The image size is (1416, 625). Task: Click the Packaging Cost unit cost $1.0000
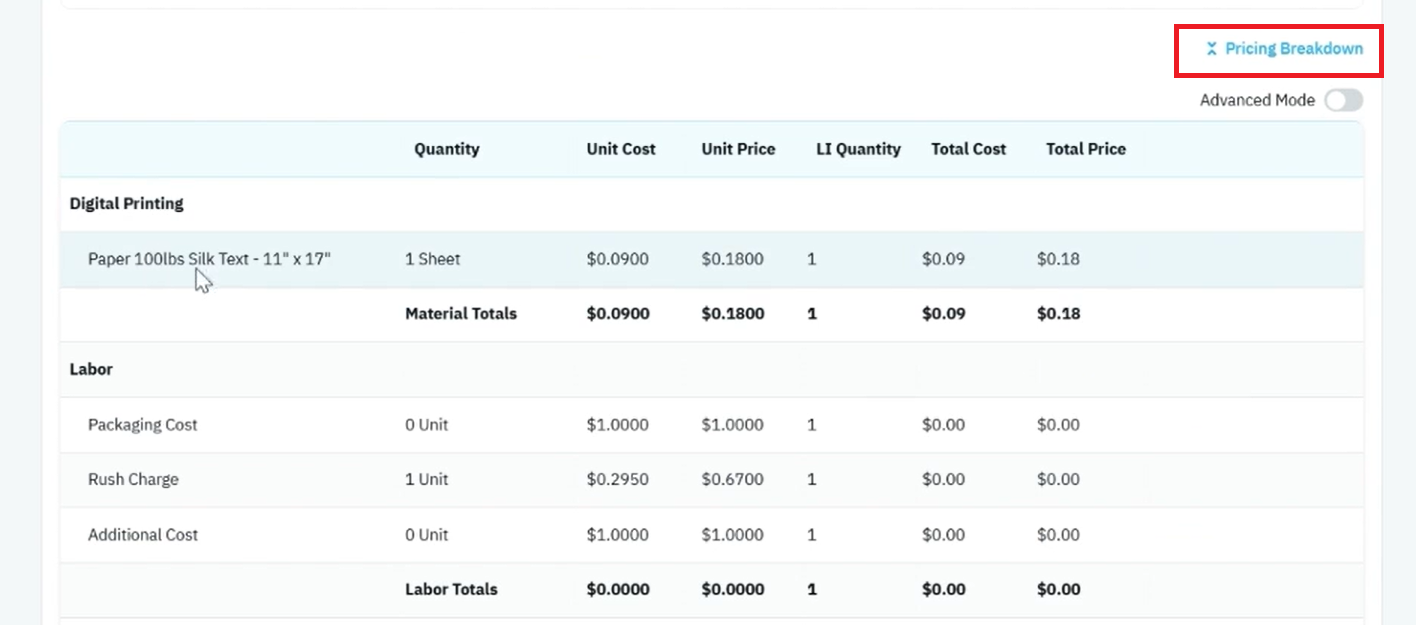(618, 424)
